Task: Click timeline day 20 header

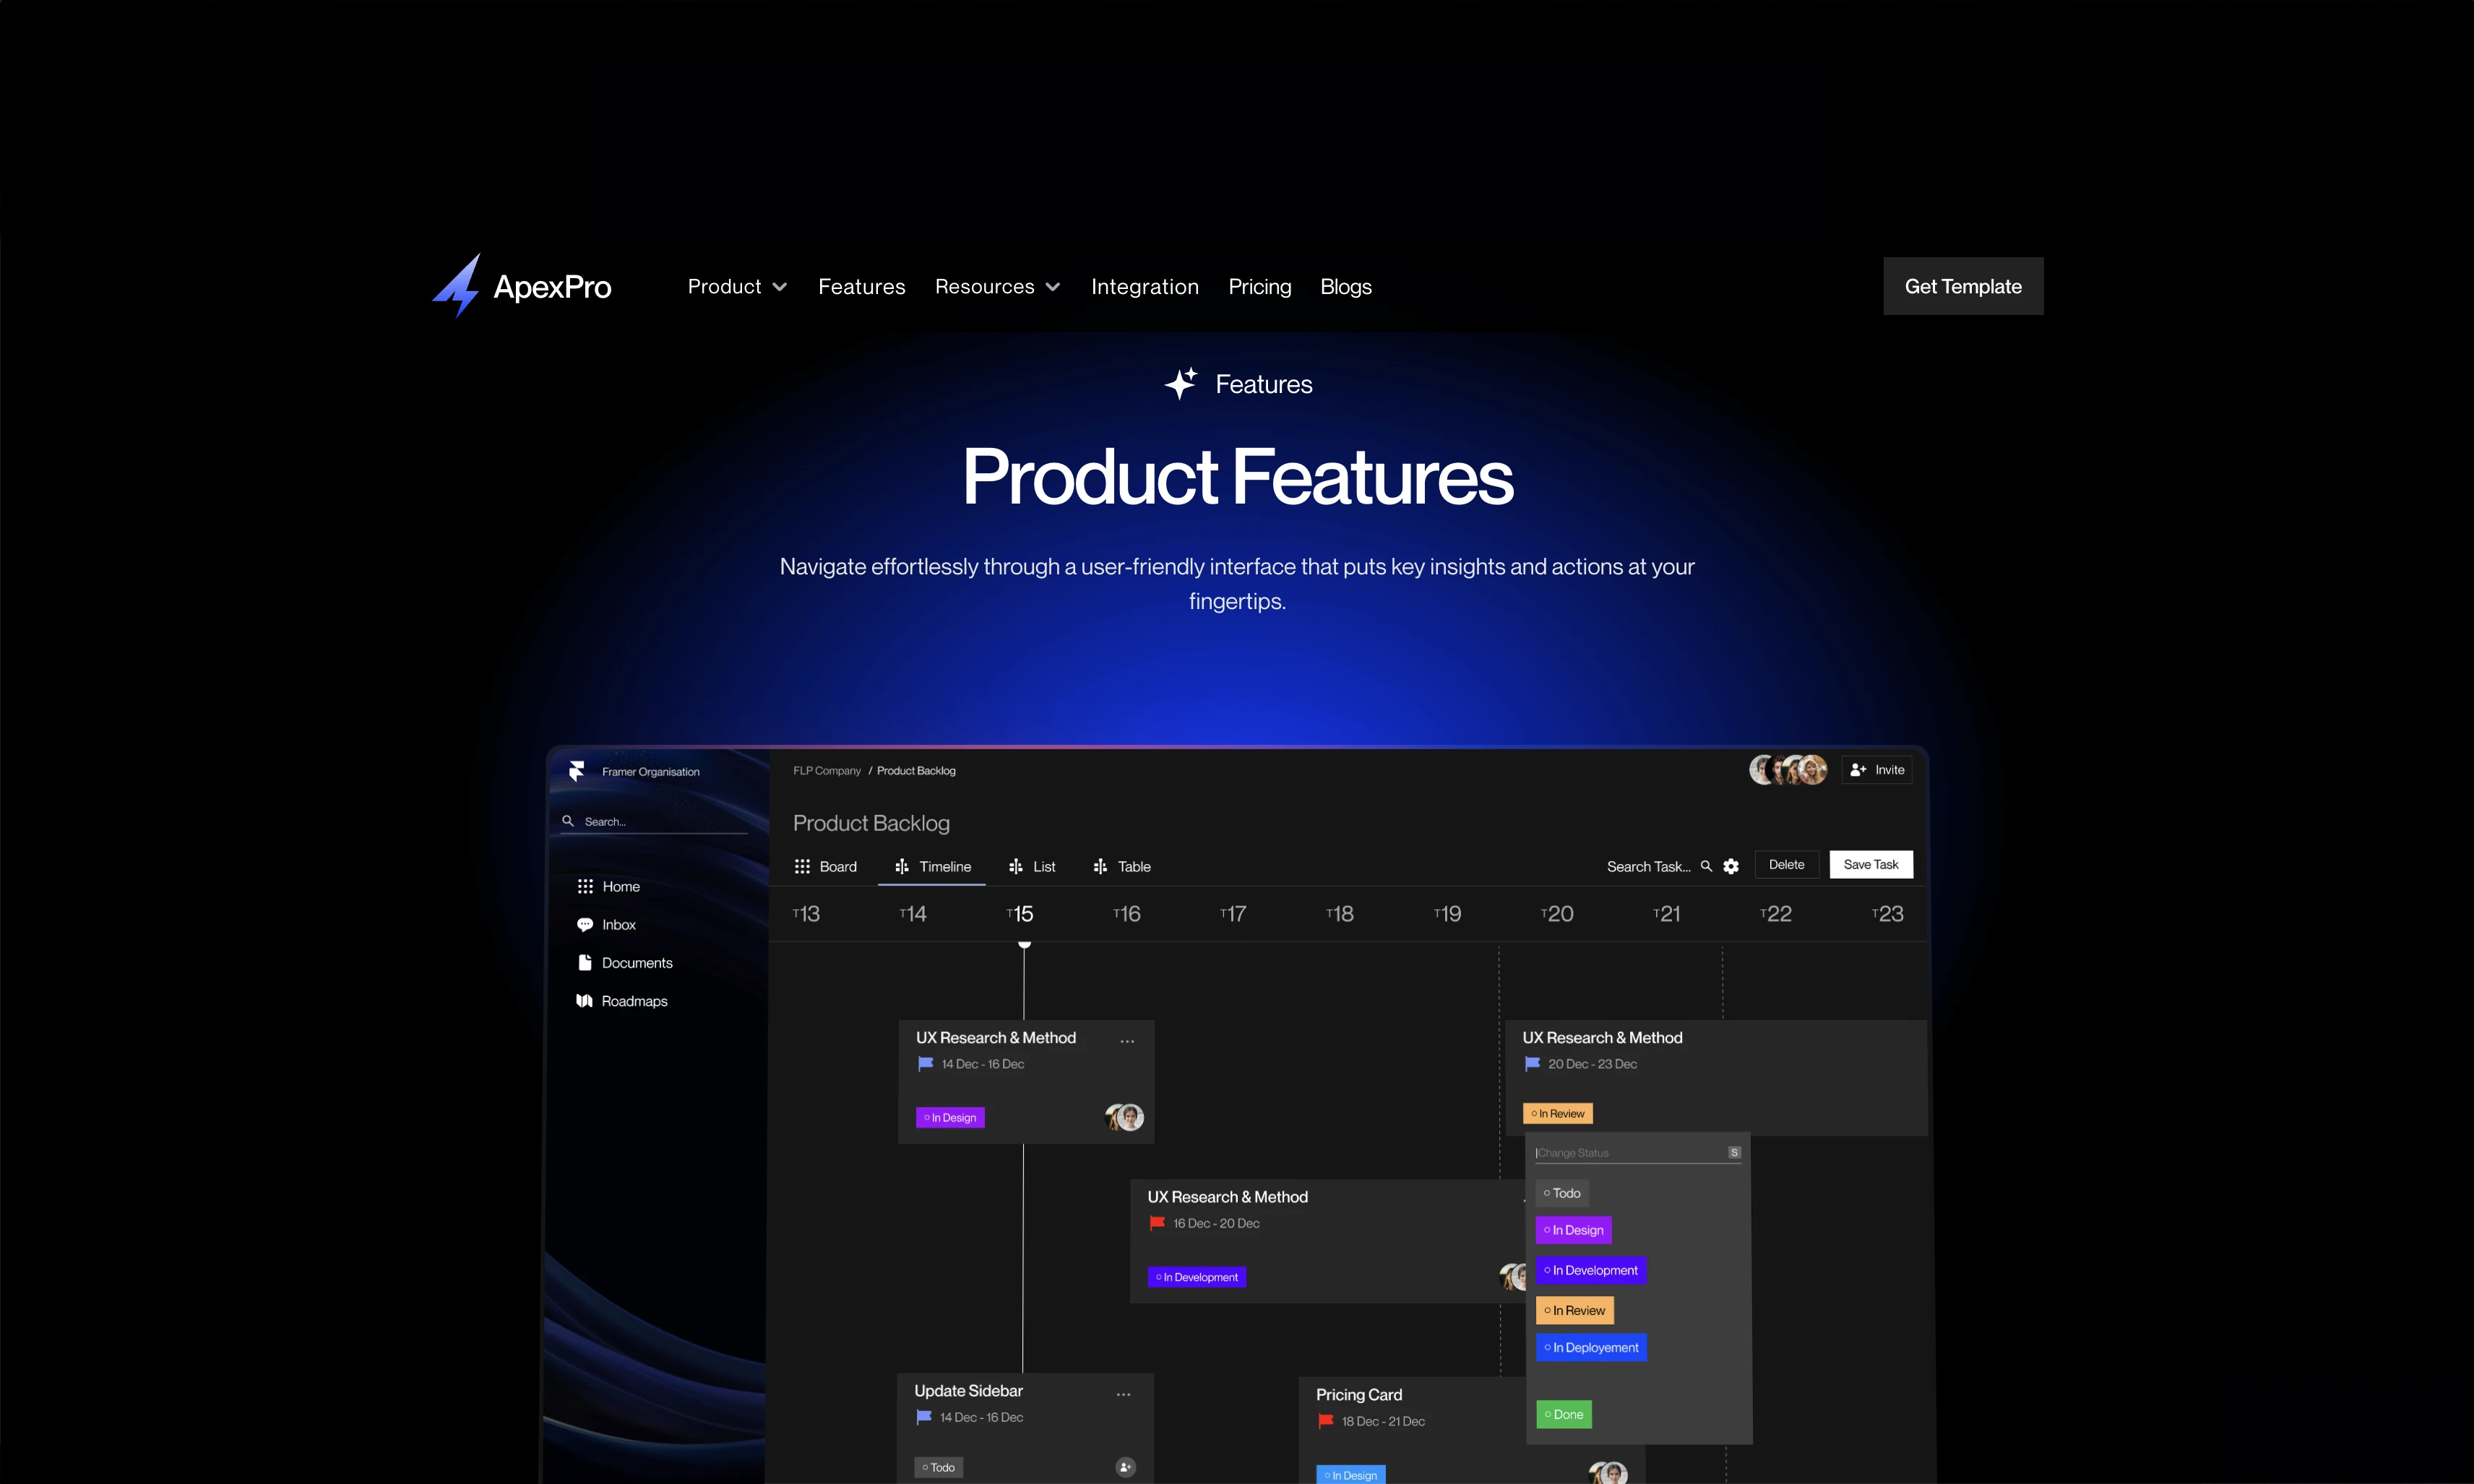Action: [1557, 914]
